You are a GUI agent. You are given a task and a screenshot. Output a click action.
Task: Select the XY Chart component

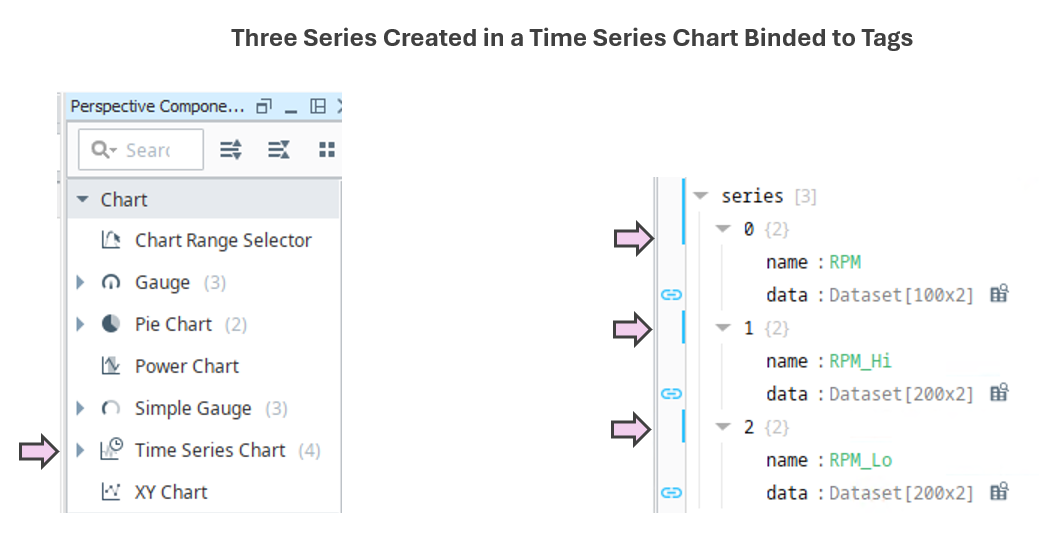coord(171,492)
